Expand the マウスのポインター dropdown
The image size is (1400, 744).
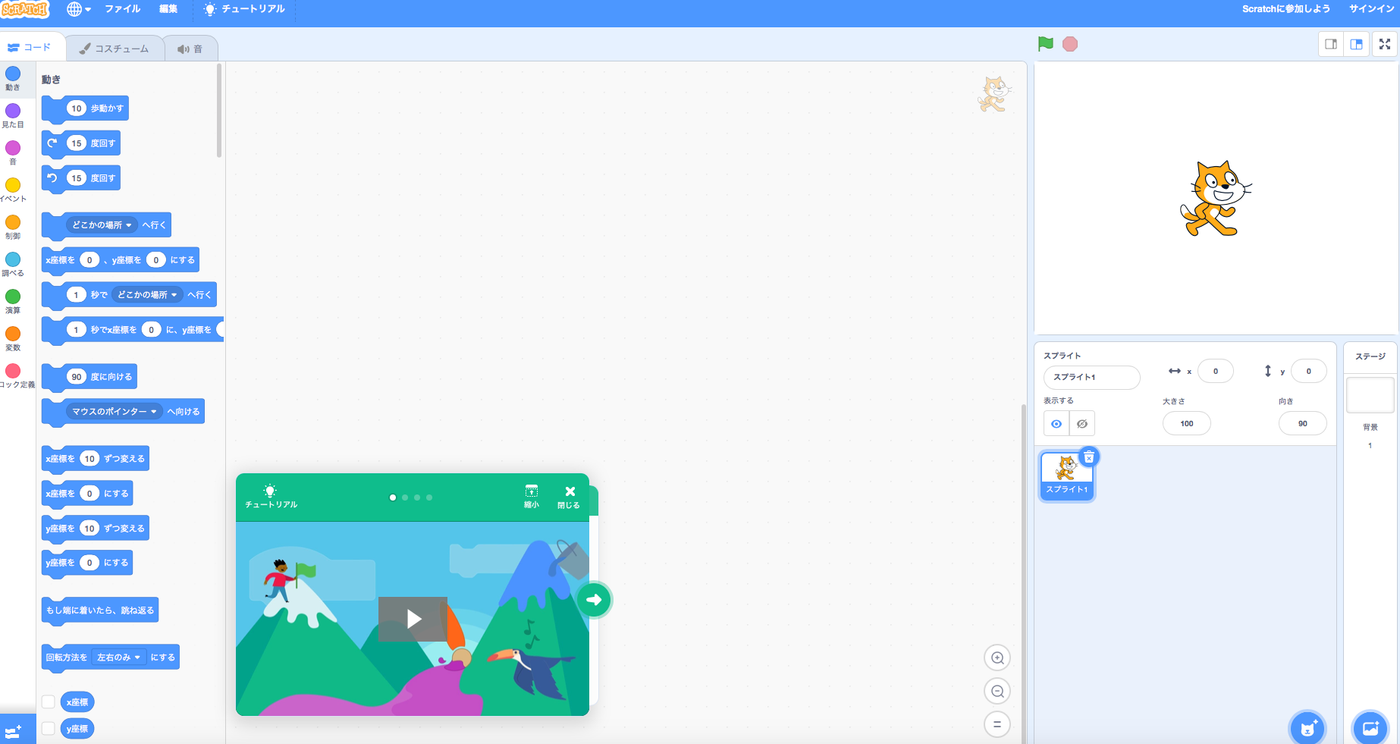pyautogui.click(x=115, y=412)
